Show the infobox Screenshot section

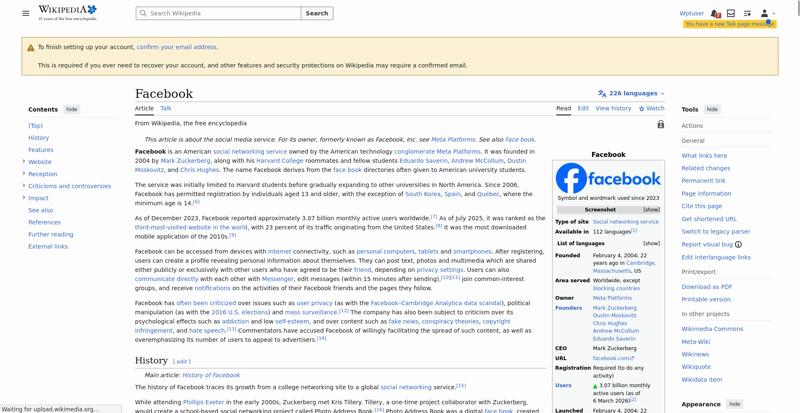pos(651,210)
